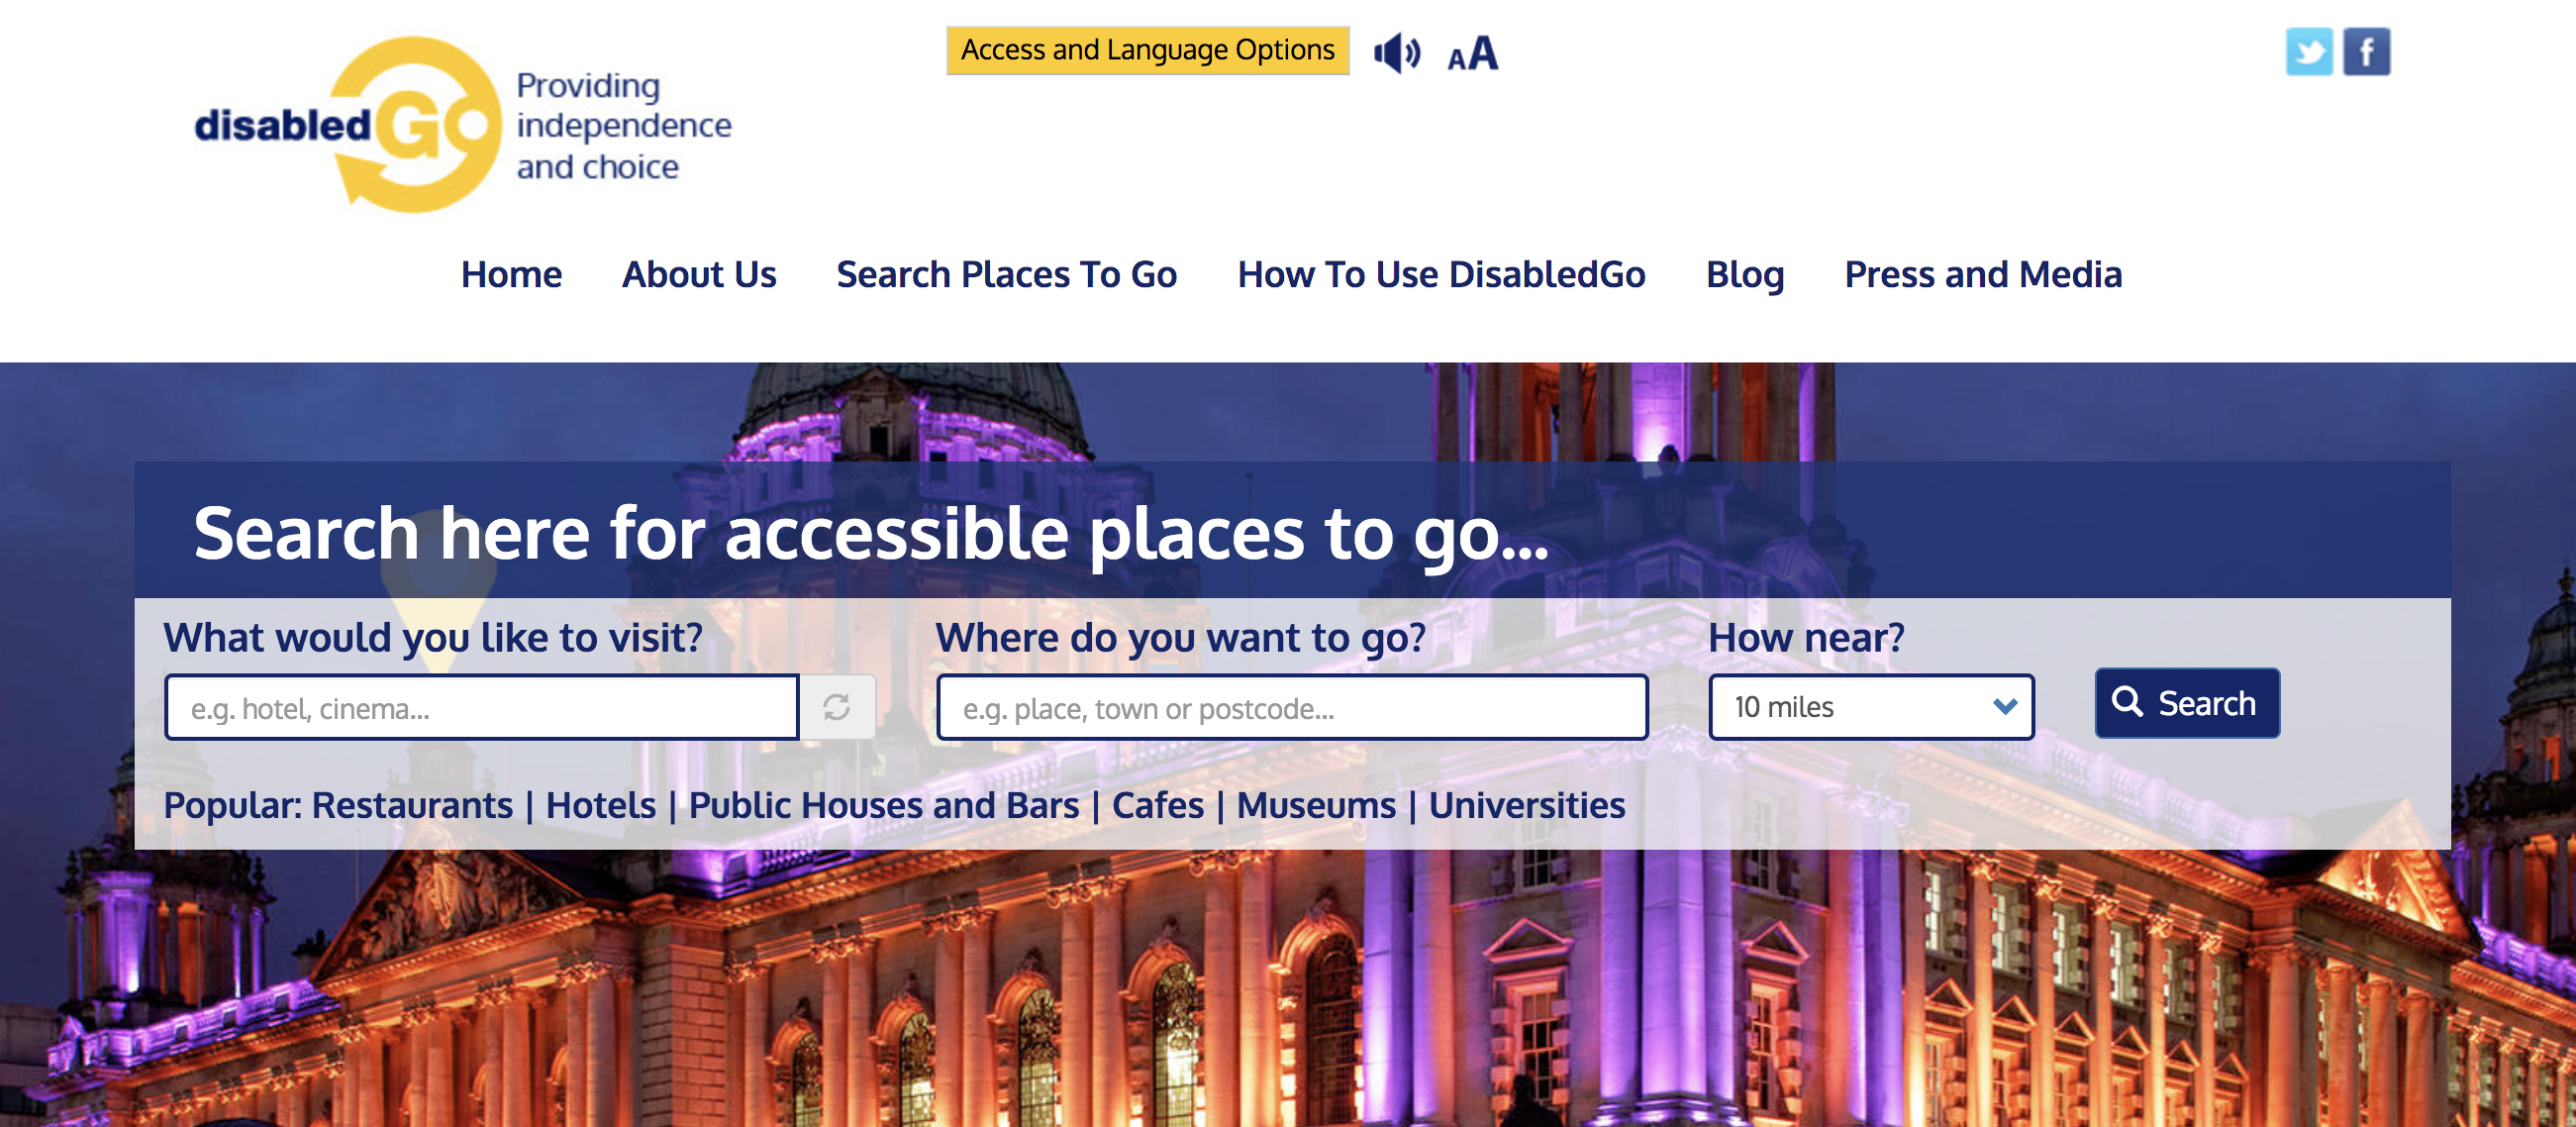Focus the 'Where do you want to go' field
Screen dimensions: 2576x1127
click(x=1292, y=707)
